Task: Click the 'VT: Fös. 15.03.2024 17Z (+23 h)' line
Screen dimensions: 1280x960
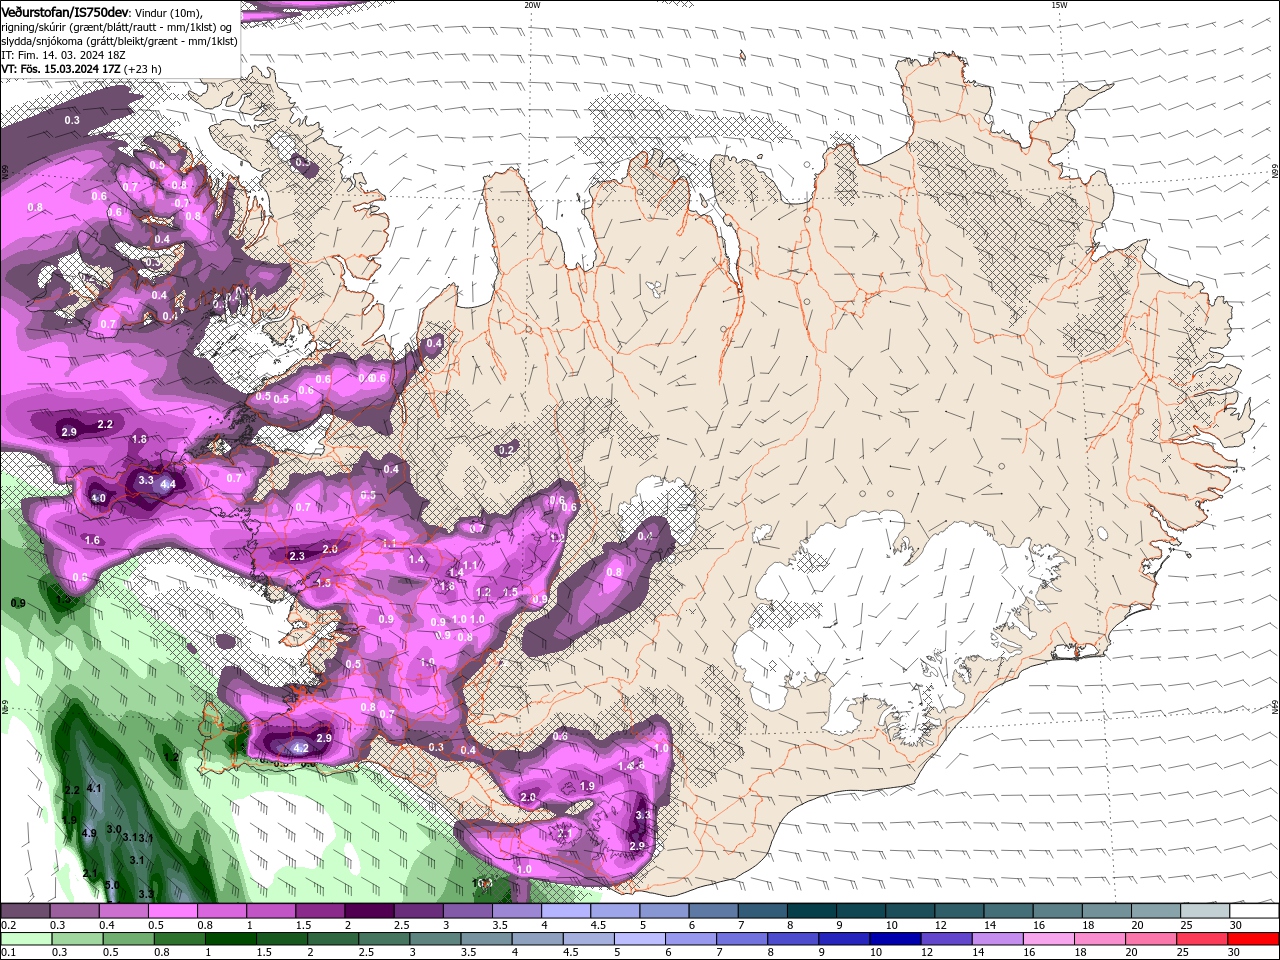Action: click(x=81, y=69)
